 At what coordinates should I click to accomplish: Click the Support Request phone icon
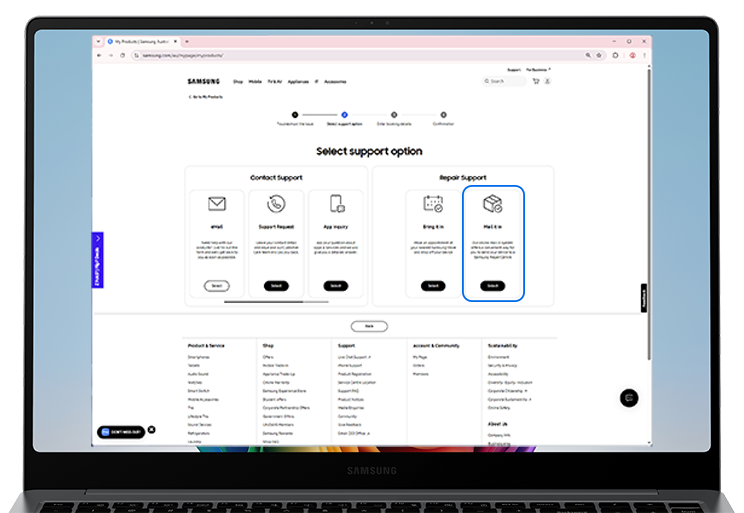click(x=276, y=204)
